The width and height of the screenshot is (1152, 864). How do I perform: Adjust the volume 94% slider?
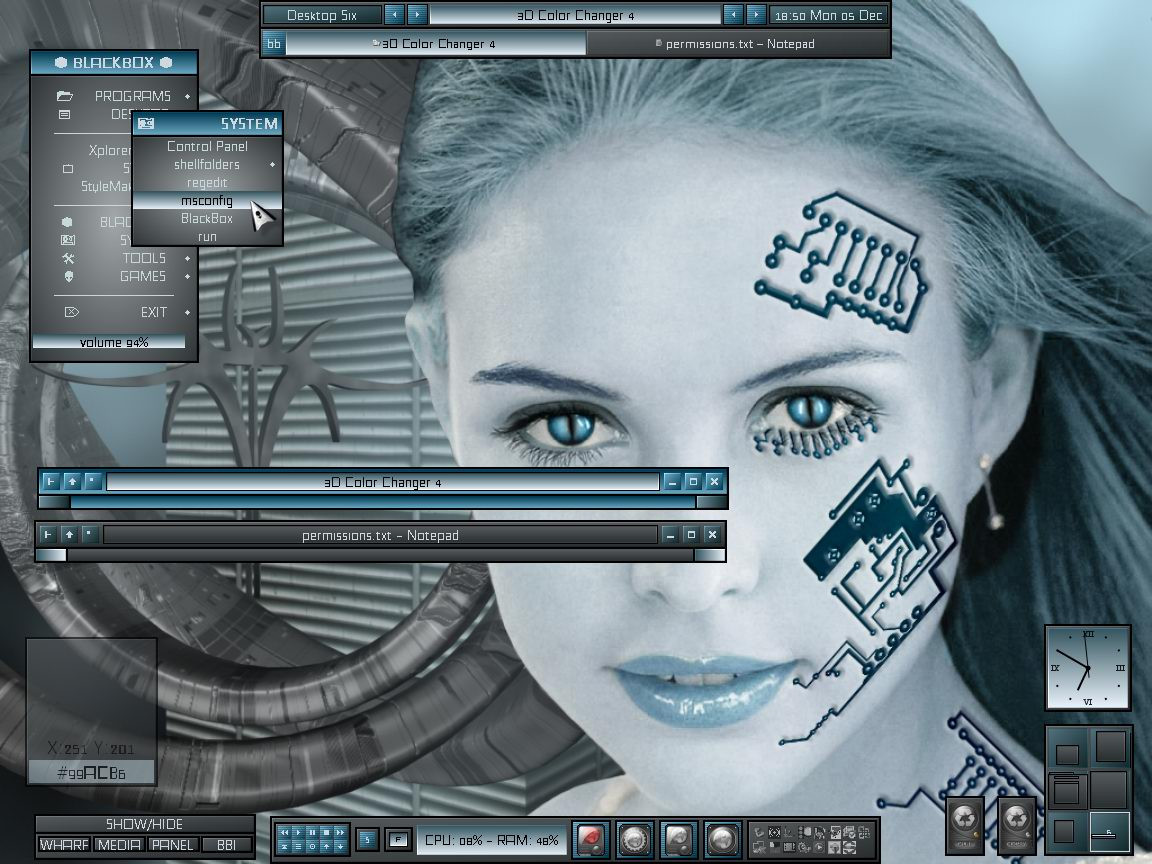tap(109, 342)
